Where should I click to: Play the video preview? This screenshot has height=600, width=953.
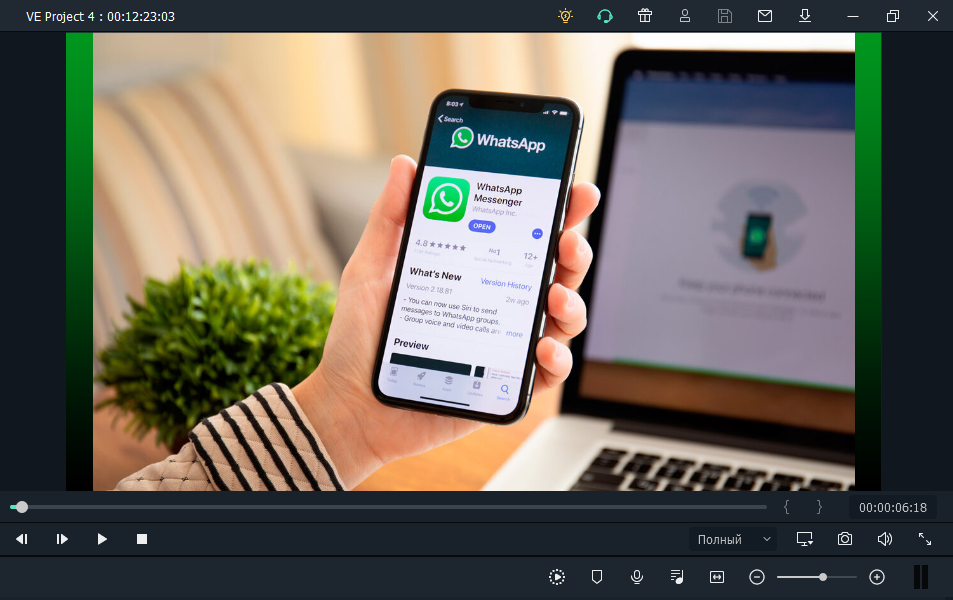102,539
